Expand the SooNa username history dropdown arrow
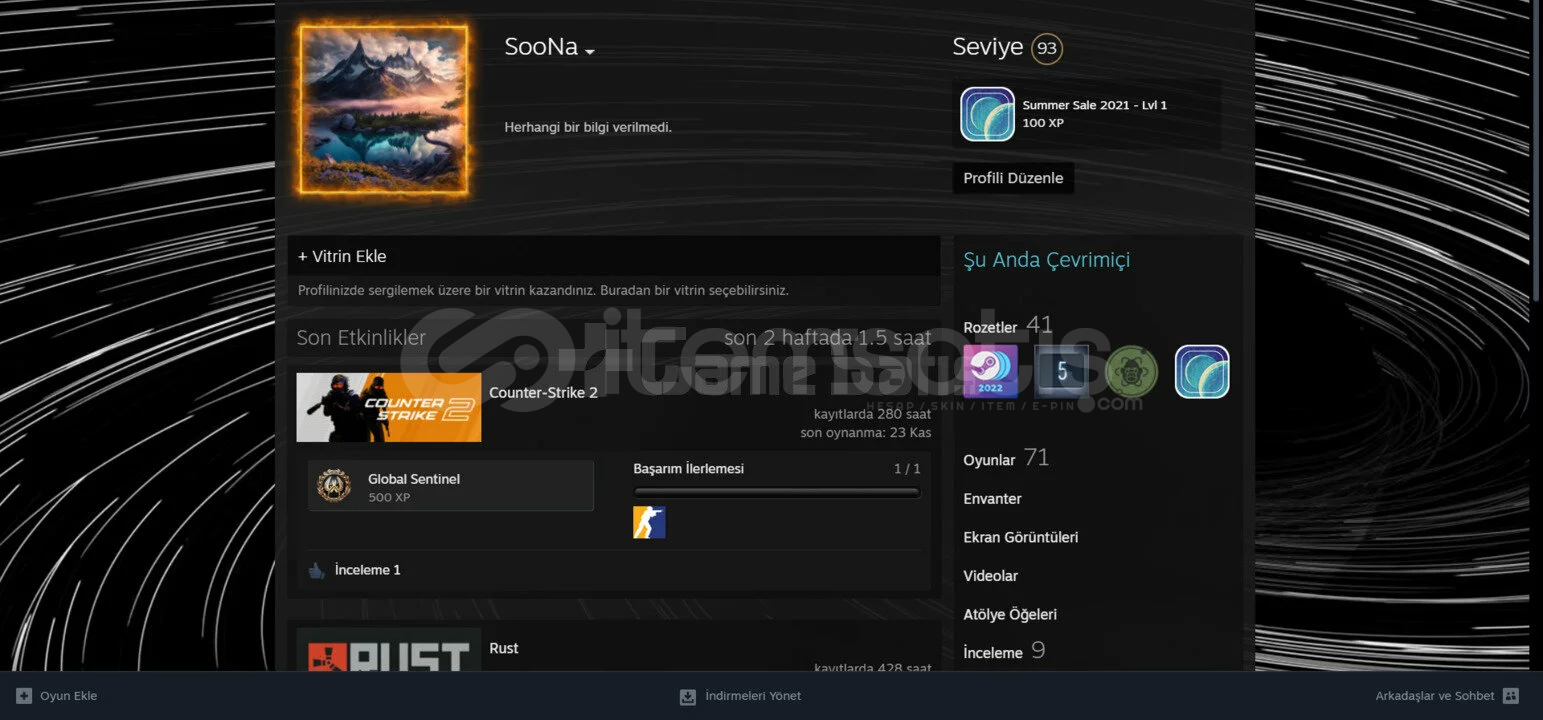Screen dimensions: 1543x720 click(590, 51)
